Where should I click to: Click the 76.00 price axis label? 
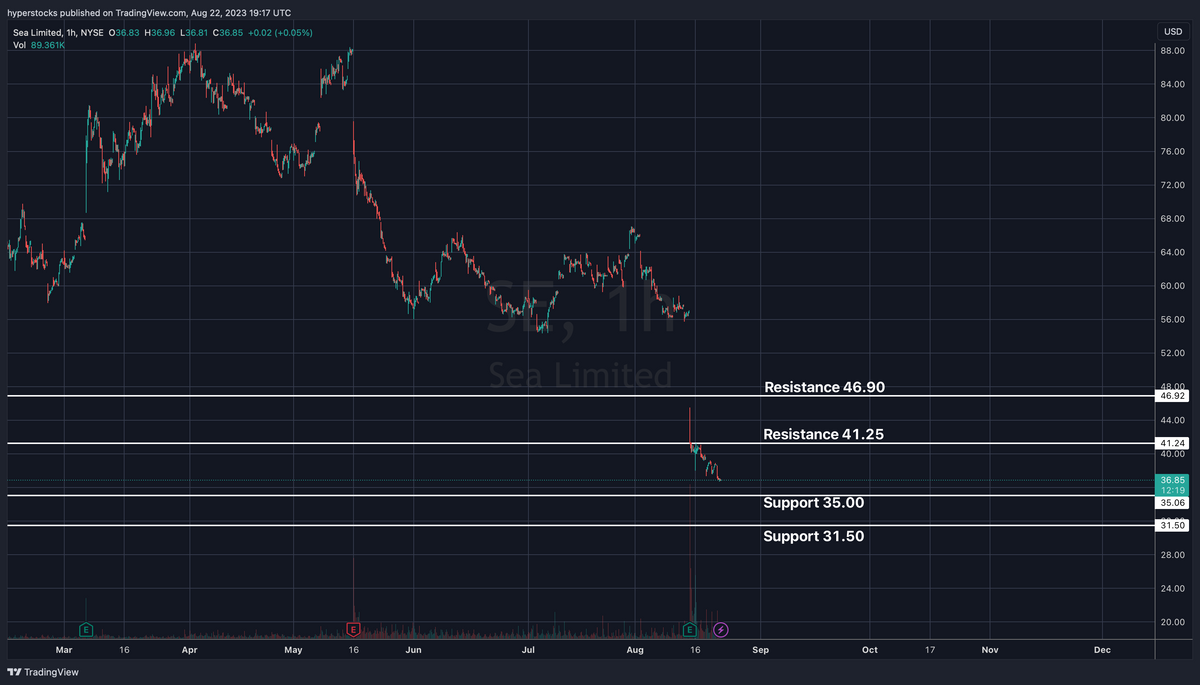[1172, 152]
